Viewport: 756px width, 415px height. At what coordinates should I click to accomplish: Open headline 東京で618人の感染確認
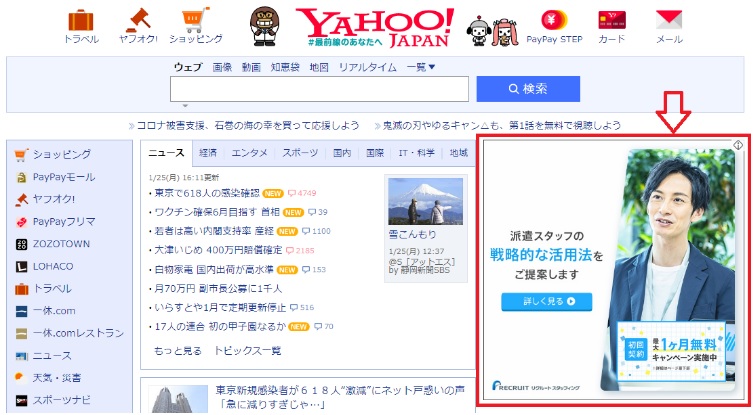coord(207,193)
